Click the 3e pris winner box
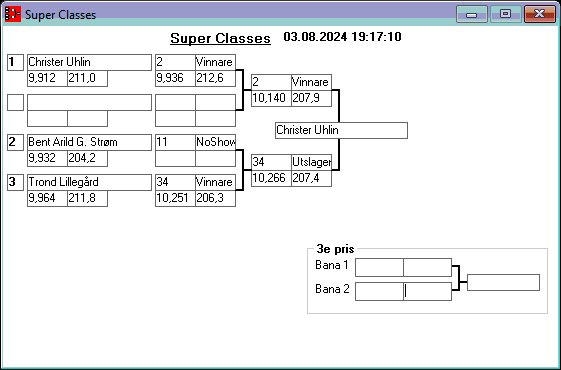Image resolution: width=561 pixels, height=370 pixels. click(x=503, y=283)
